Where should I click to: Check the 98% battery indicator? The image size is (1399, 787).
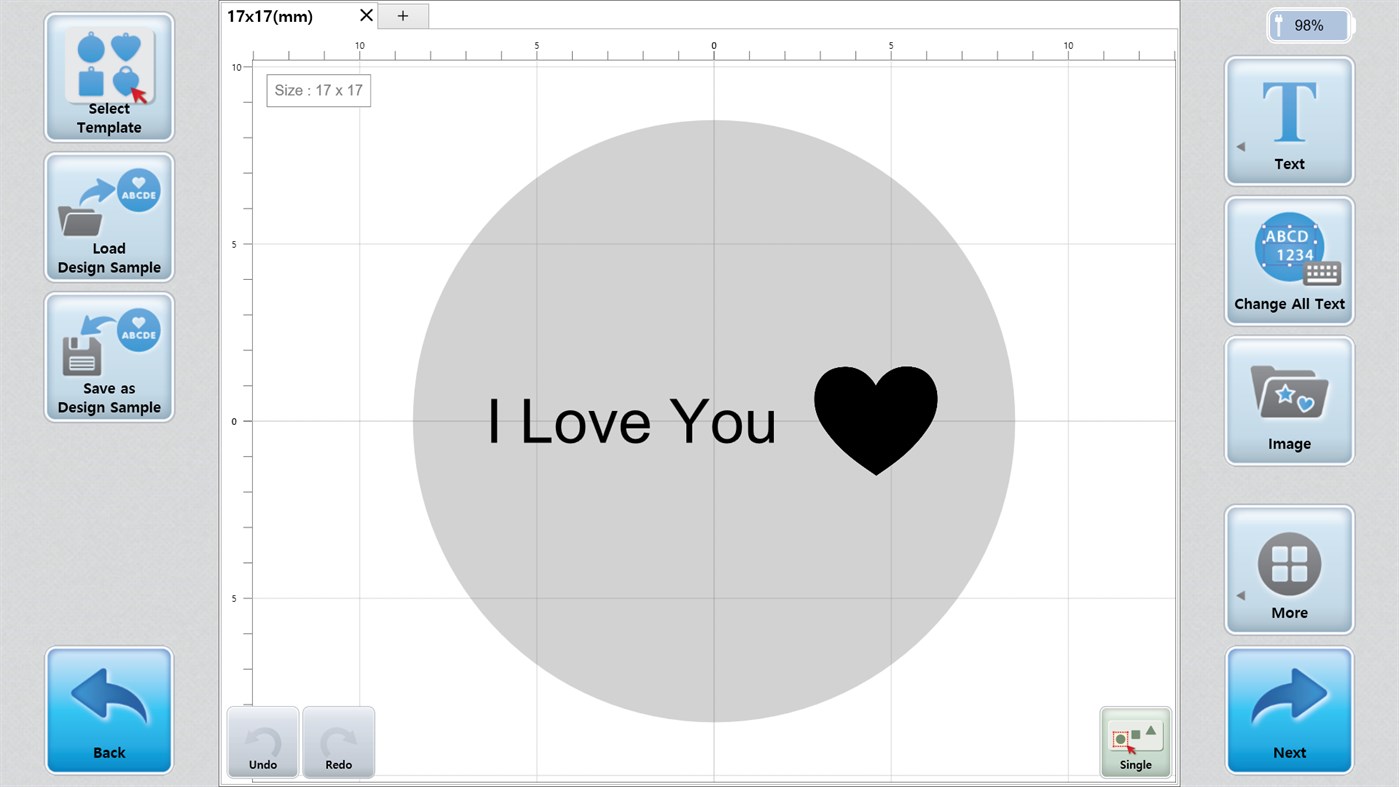coord(1309,26)
